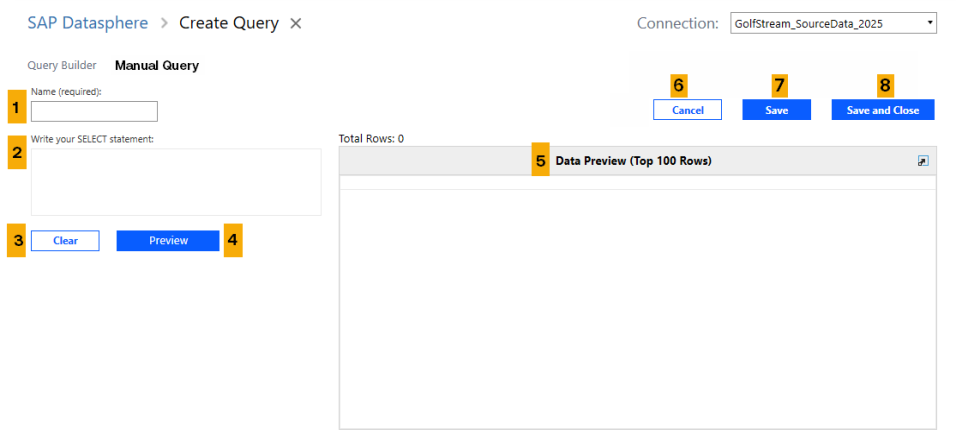The image size is (956, 448).
Task: Run the query with the Preview button
Action: (168, 241)
